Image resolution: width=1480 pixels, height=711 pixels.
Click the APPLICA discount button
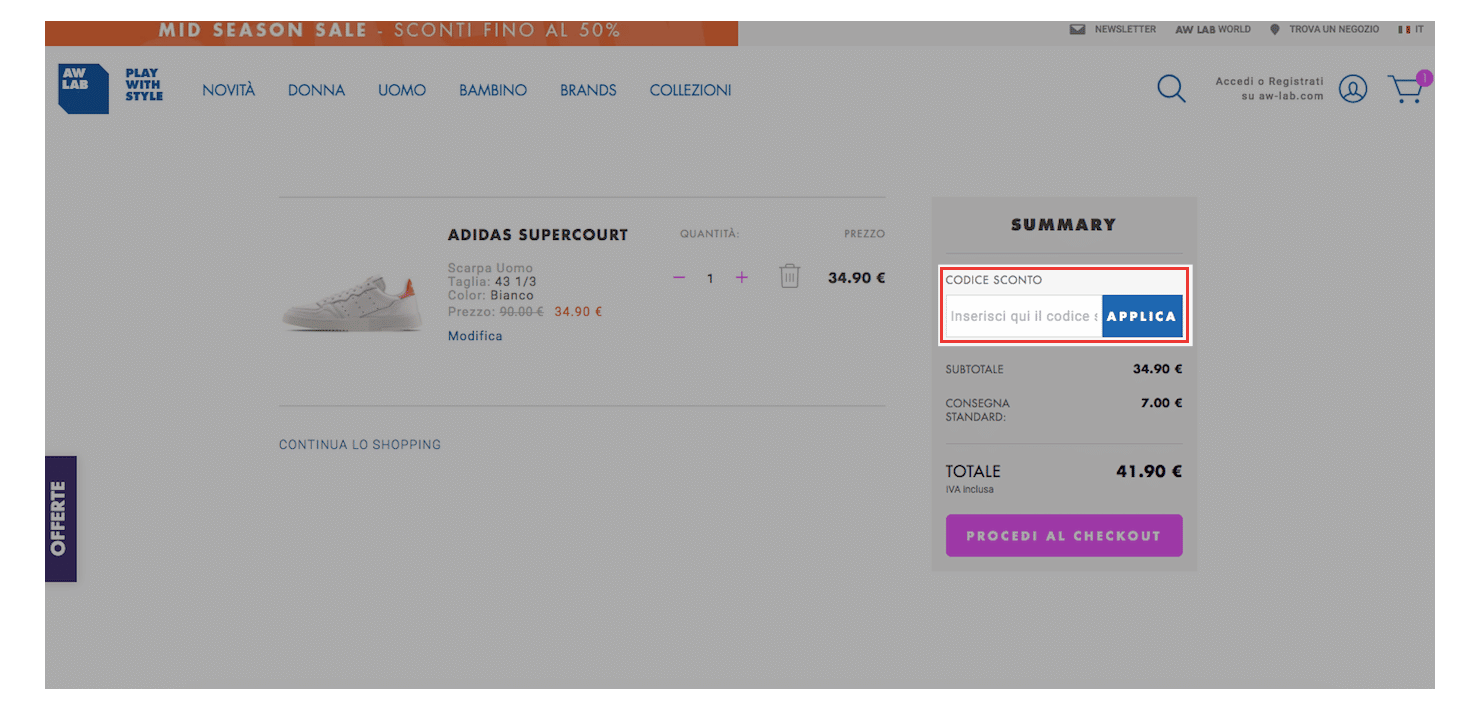point(1142,316)
